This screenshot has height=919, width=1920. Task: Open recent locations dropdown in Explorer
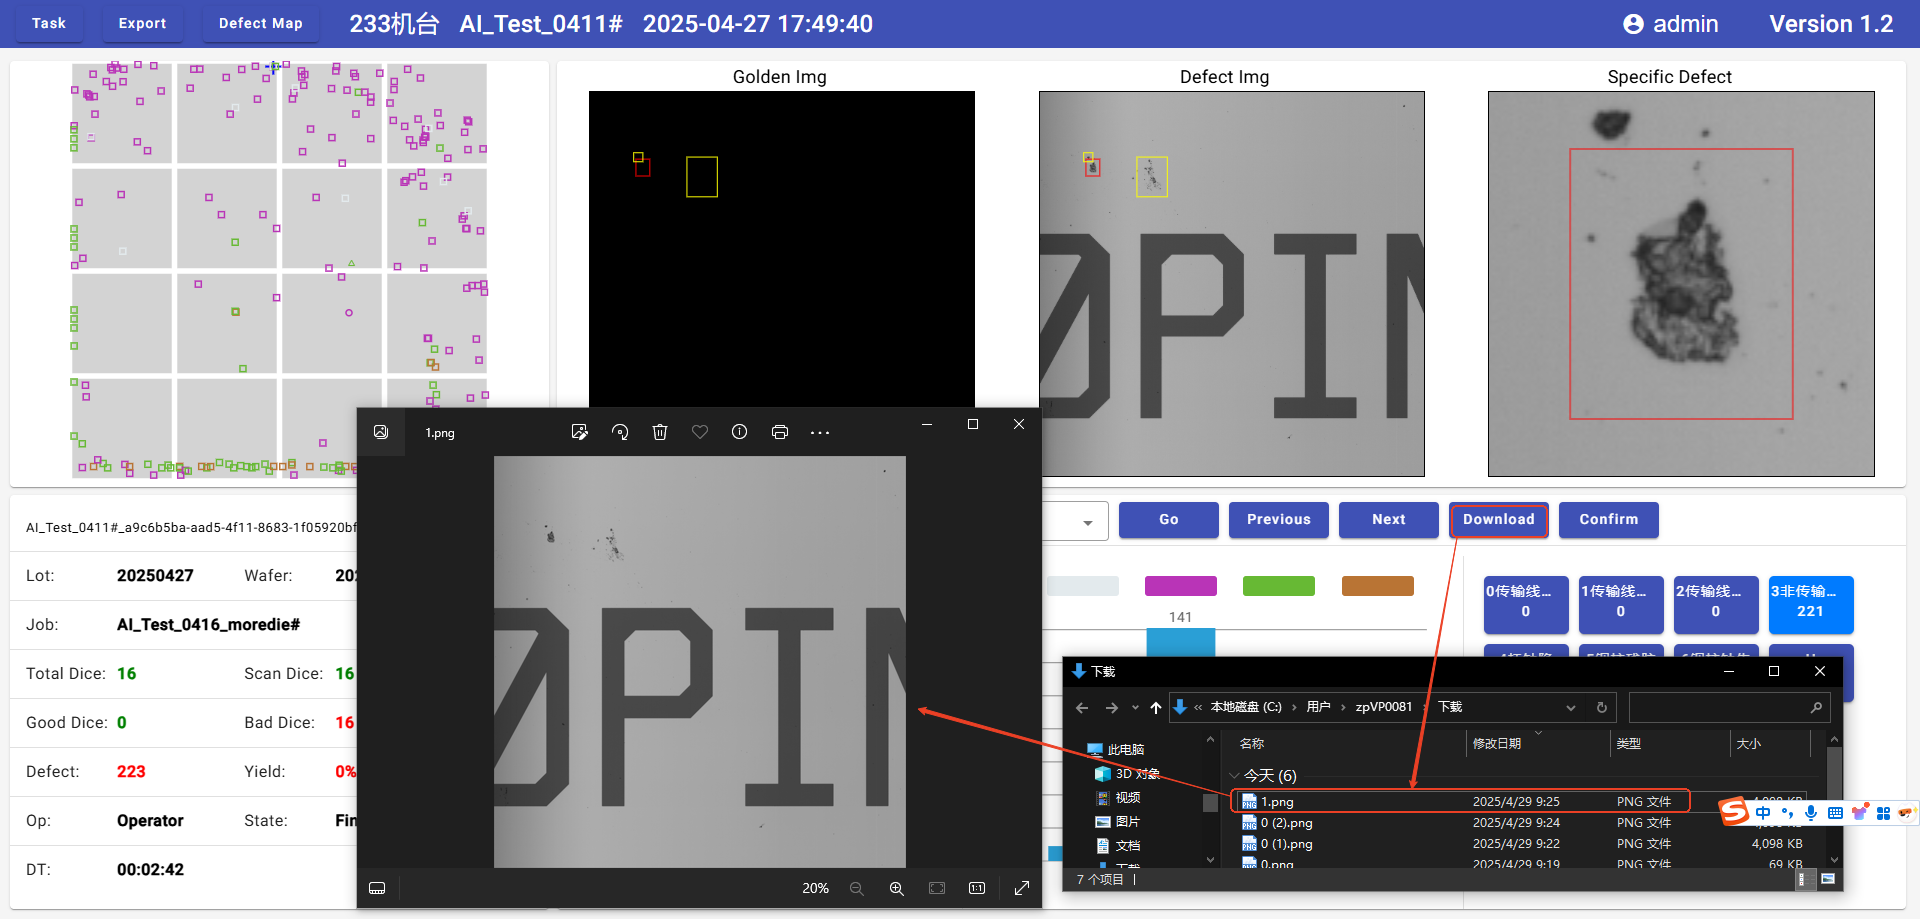coord(1135,707)
